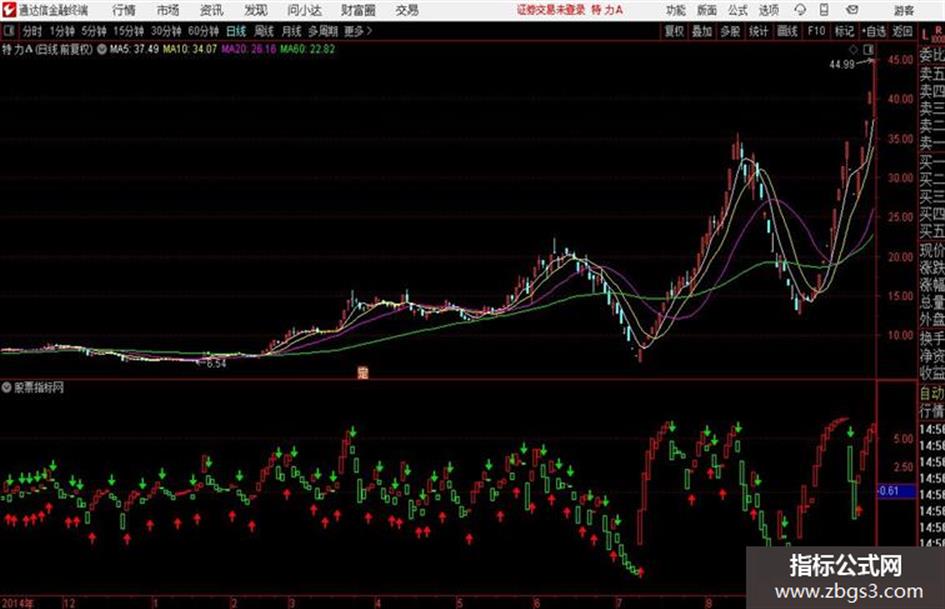The height and width of the screenshot is (609, 945).
Task: Click the 多股 toolbar button
Action: [x=730, y=31]
